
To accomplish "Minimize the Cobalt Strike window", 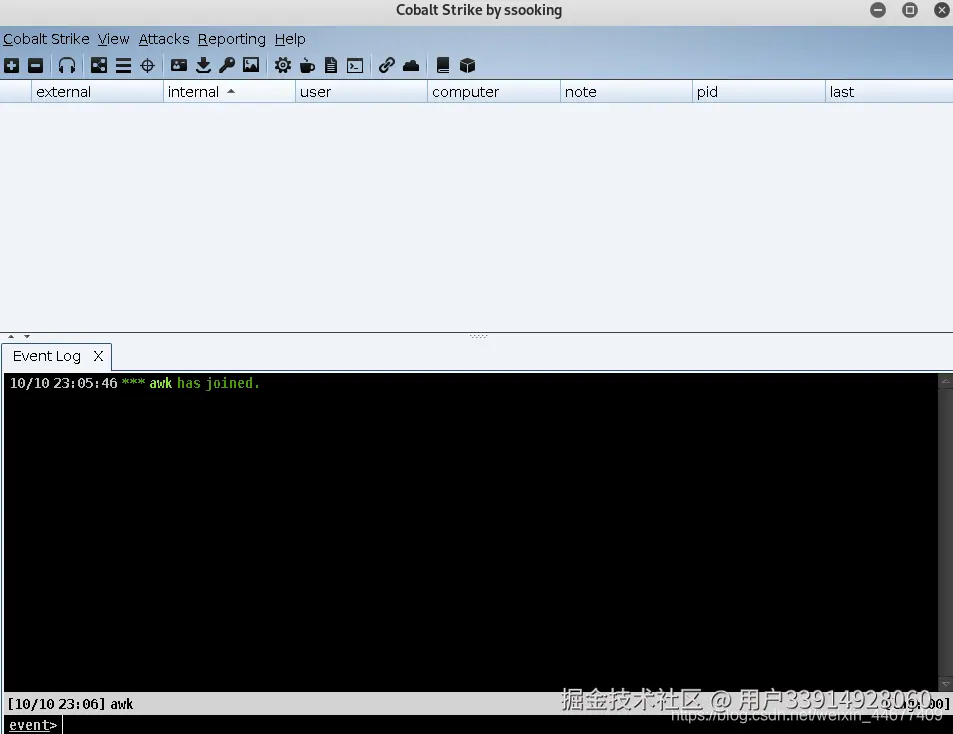I will coord(878,10).
